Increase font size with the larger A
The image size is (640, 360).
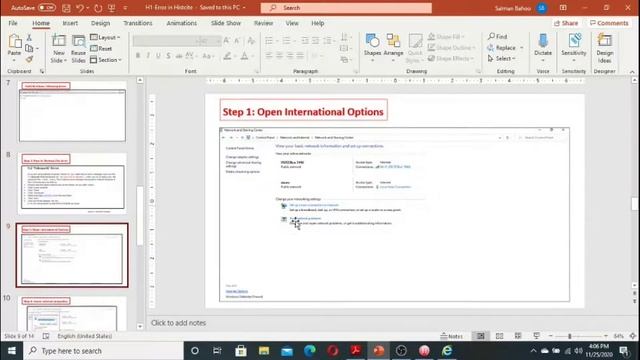tap(227, 40)
